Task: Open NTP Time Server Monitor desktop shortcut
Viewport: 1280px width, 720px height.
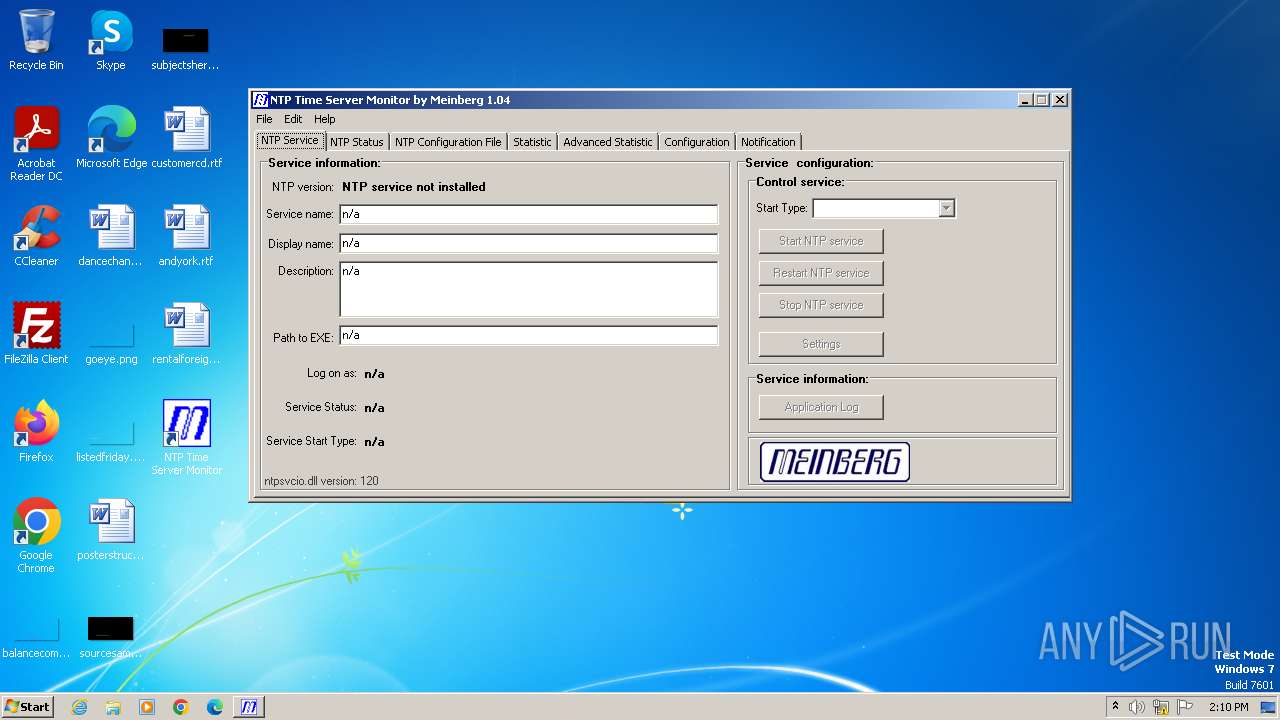Action: 187,438
